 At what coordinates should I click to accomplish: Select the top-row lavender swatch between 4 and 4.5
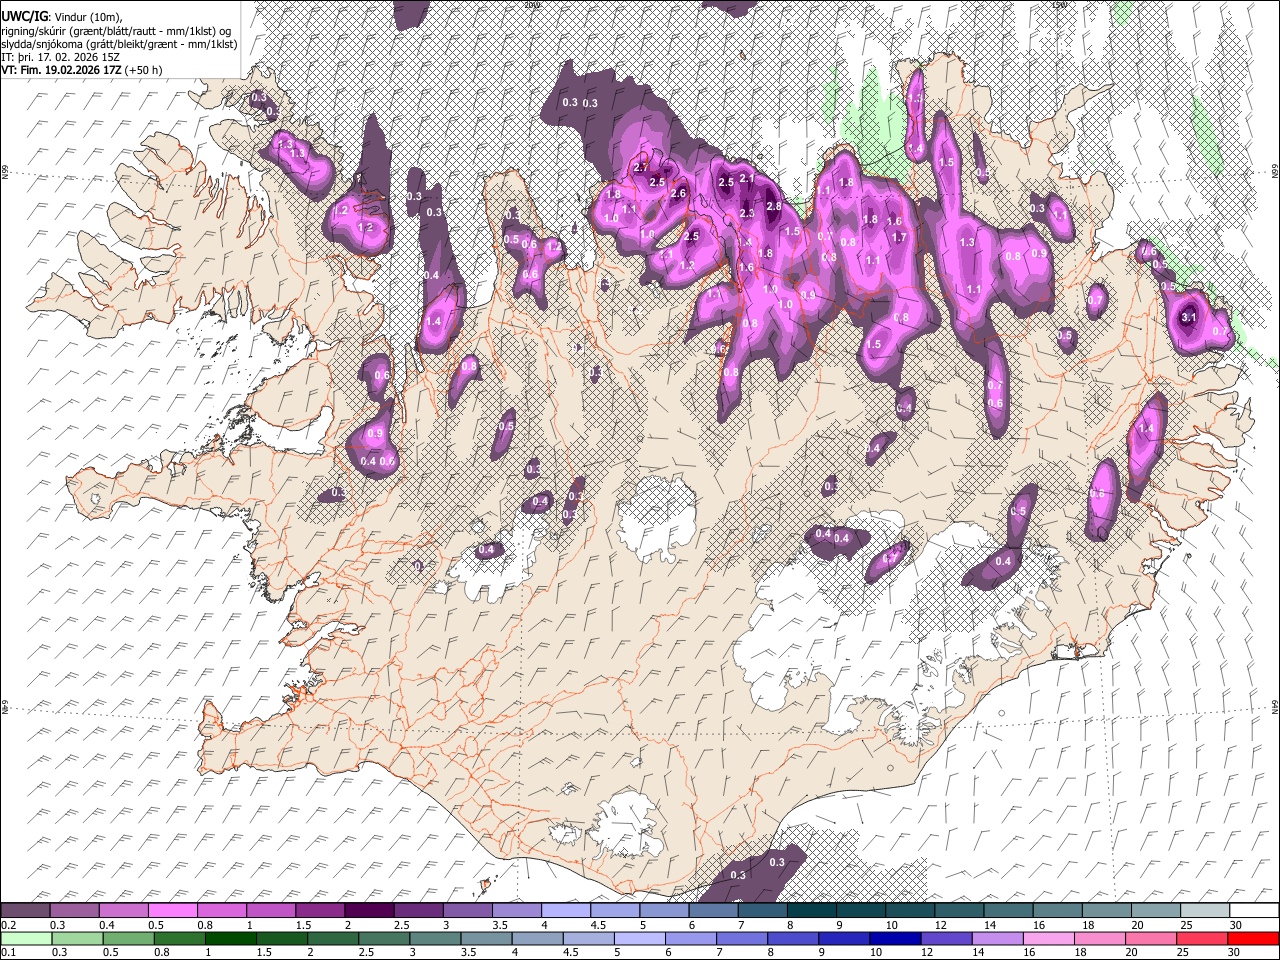[x=566, y=911]
